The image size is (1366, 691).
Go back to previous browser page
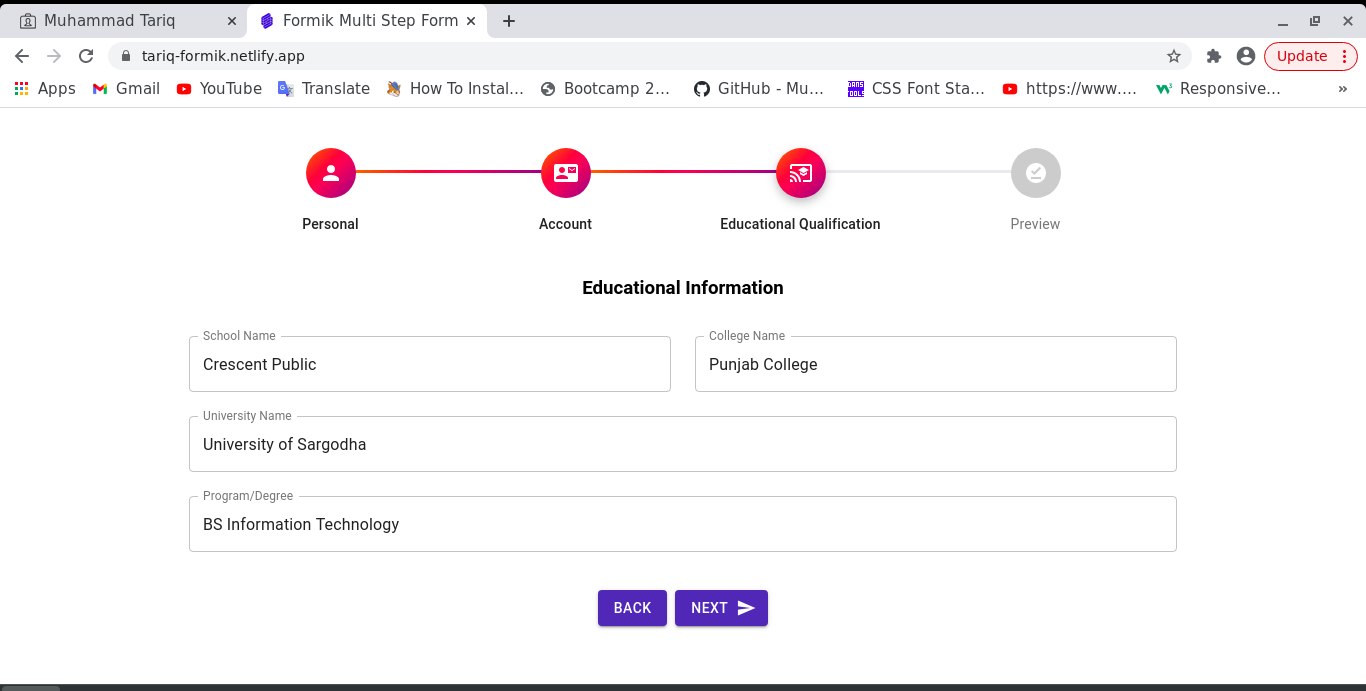[22, 56]
